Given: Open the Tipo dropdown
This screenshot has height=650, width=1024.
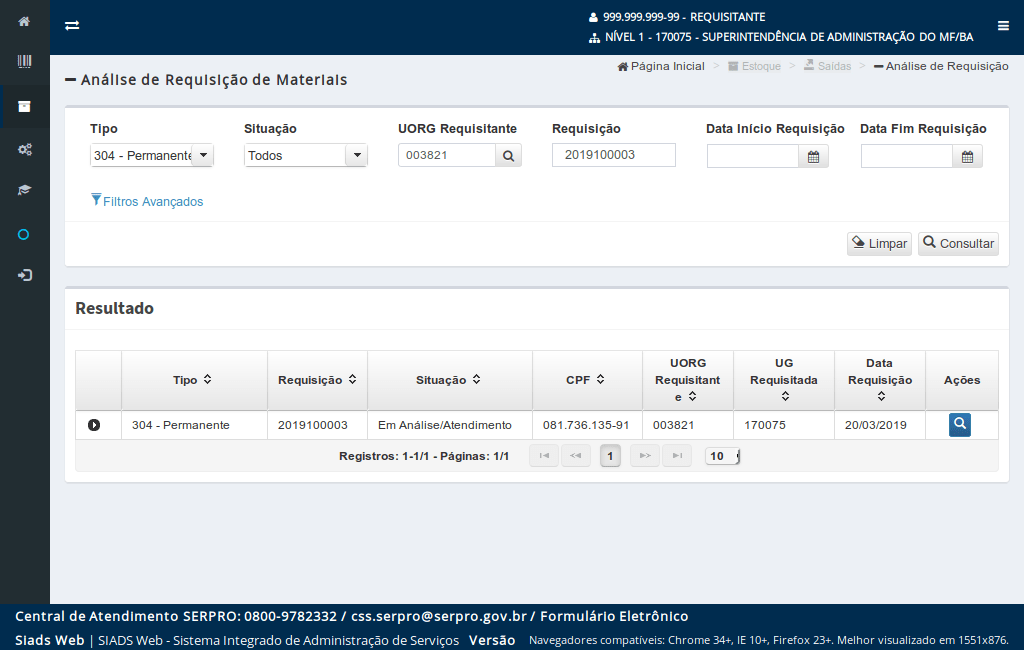Looking at the screenshot, I should click(x=152, y=155).
